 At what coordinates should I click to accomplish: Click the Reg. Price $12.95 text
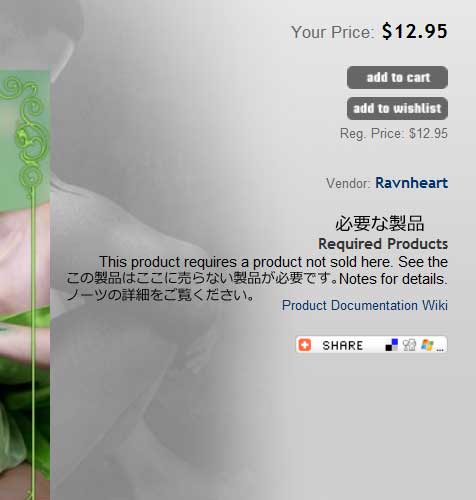pos(394,134)
